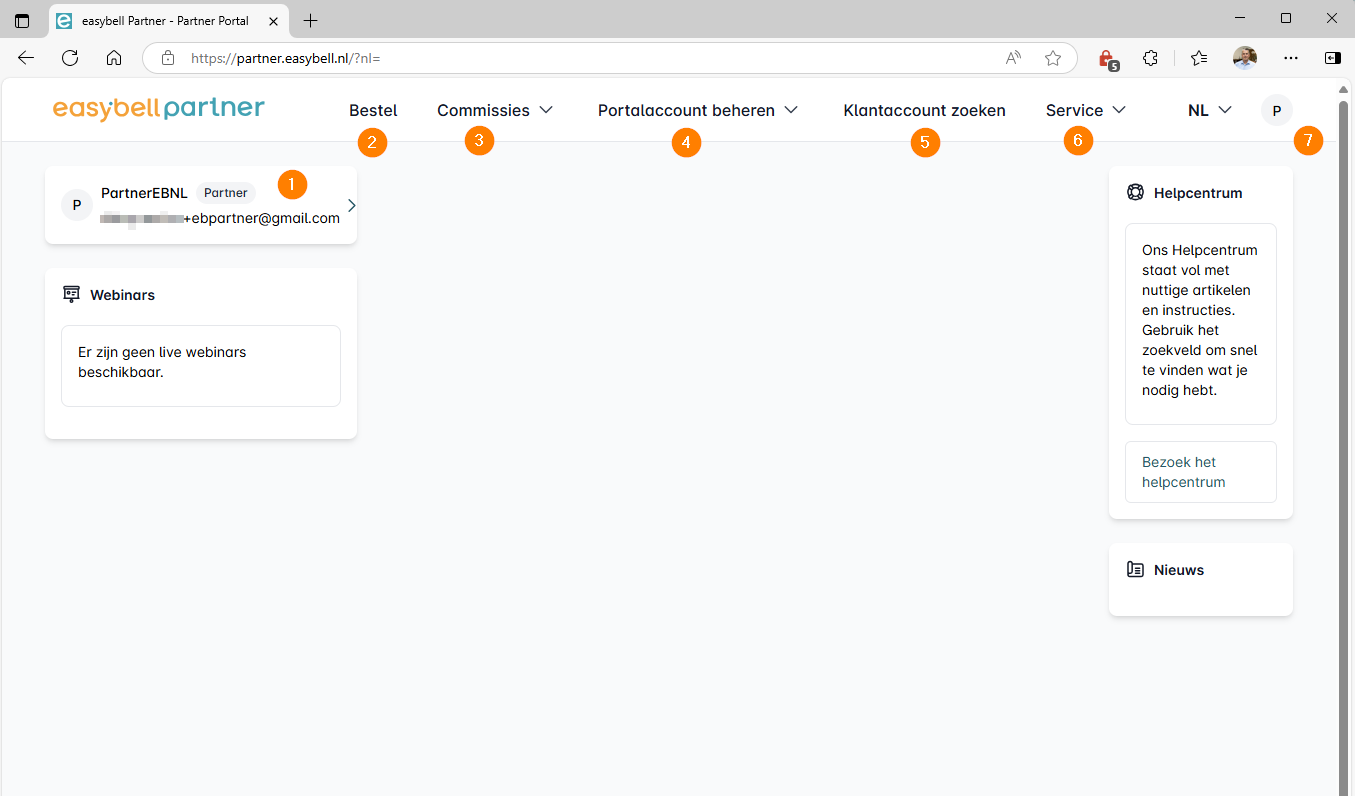Open a new browser tab
1355x796 pixels.
(x=310, y=20)
